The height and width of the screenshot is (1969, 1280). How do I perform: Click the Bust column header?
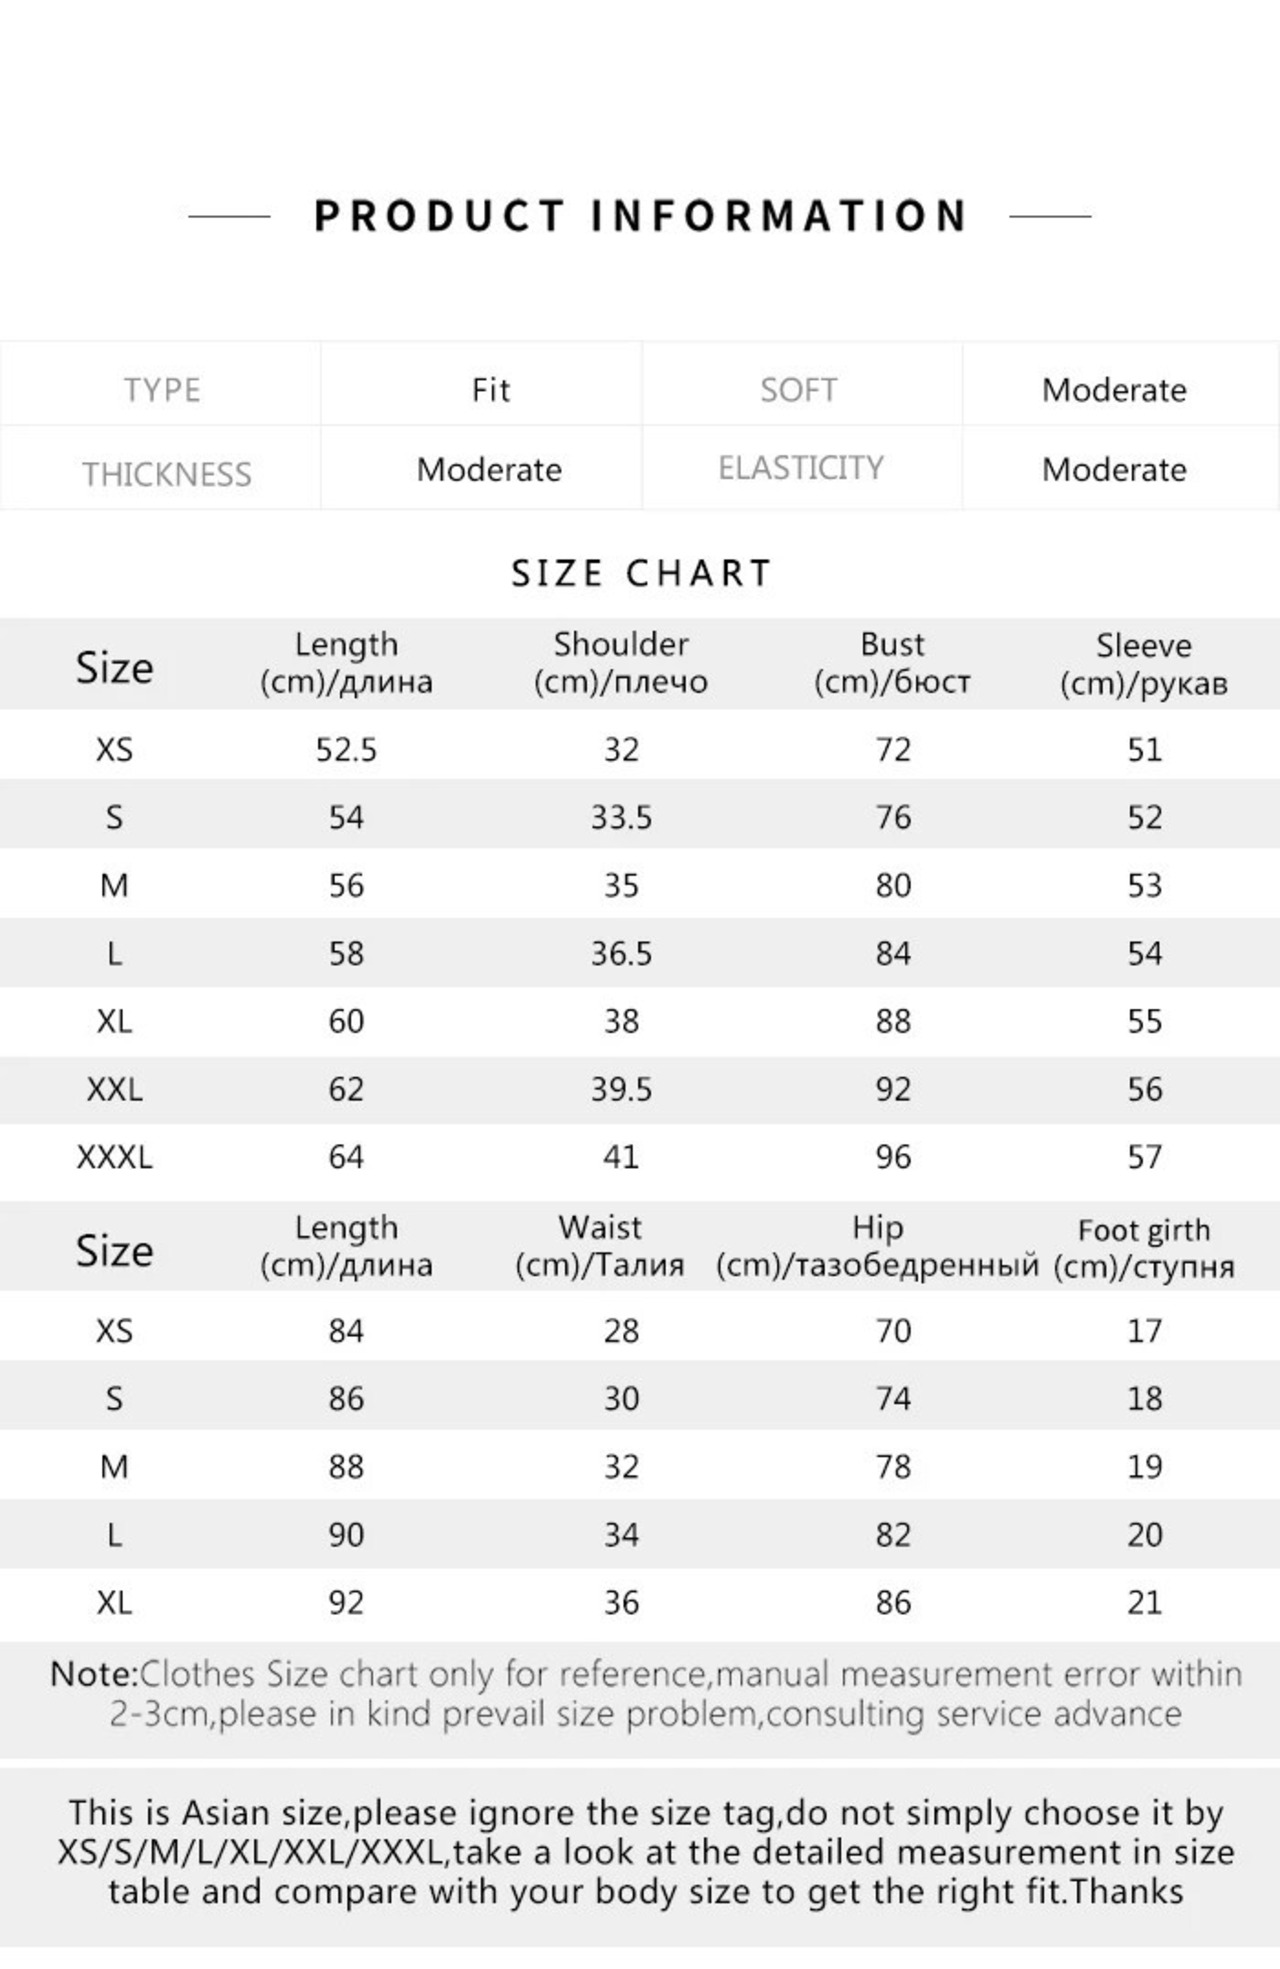click(x=892, y=663)
